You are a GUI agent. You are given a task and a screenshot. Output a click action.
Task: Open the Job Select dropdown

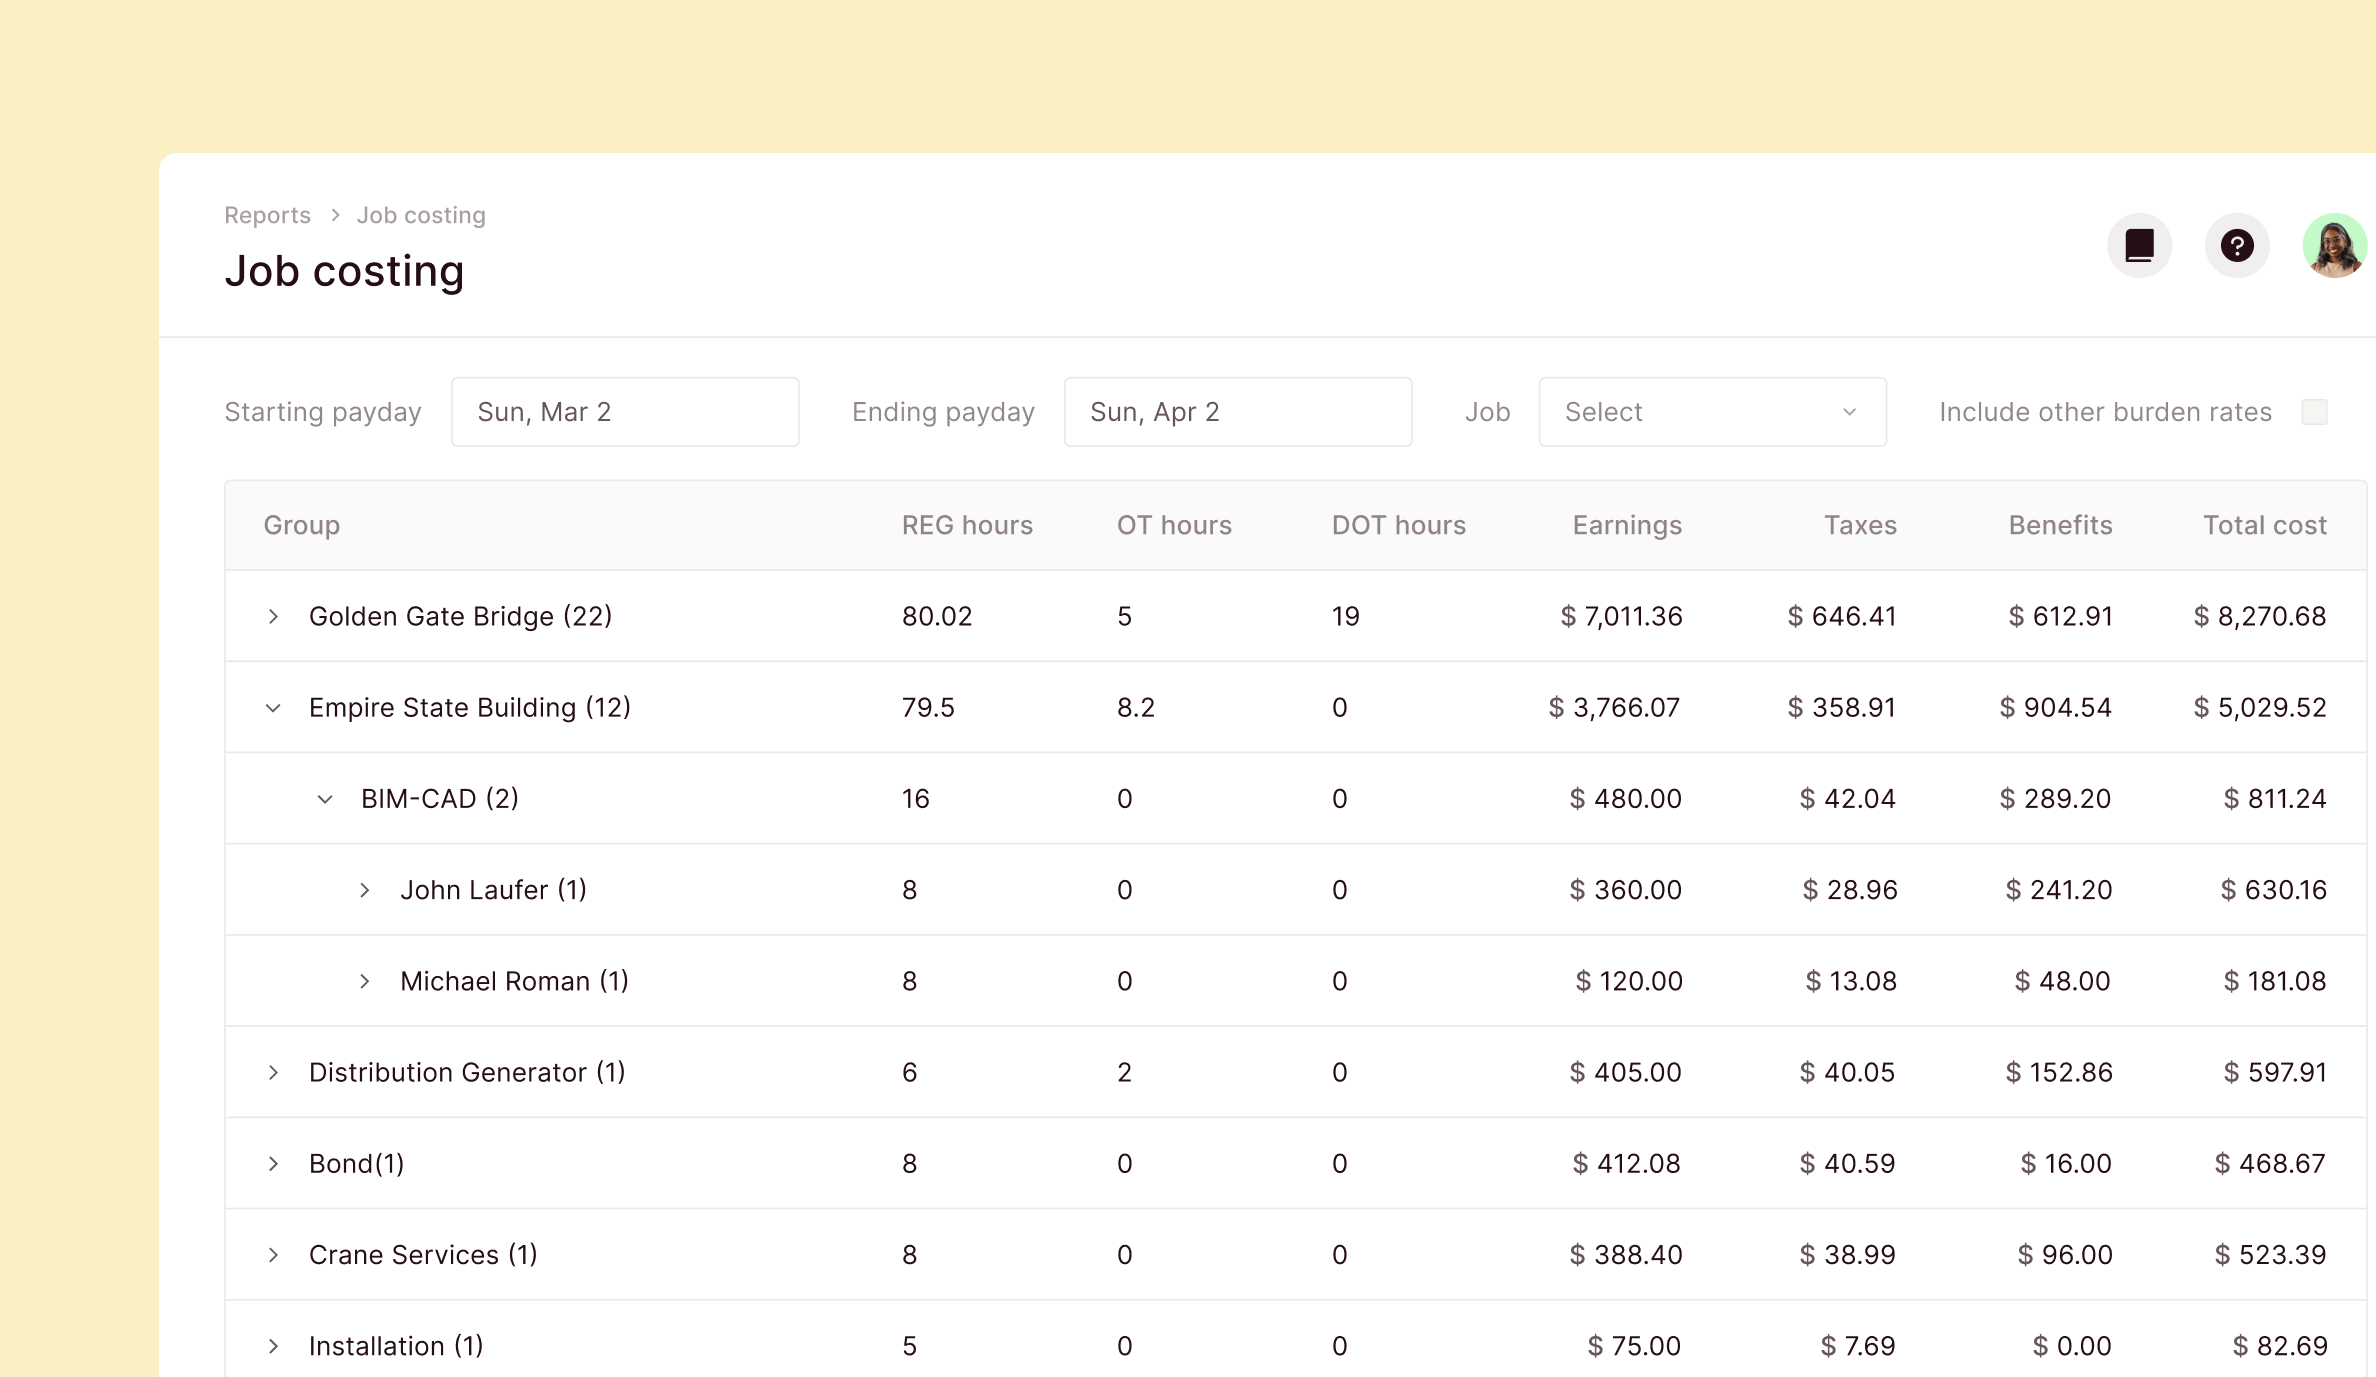pos(1711,411)
